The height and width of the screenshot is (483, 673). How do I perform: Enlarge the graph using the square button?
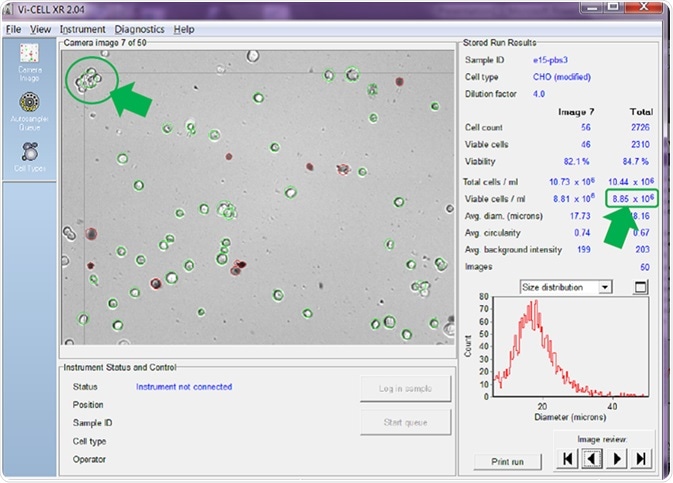641,287
